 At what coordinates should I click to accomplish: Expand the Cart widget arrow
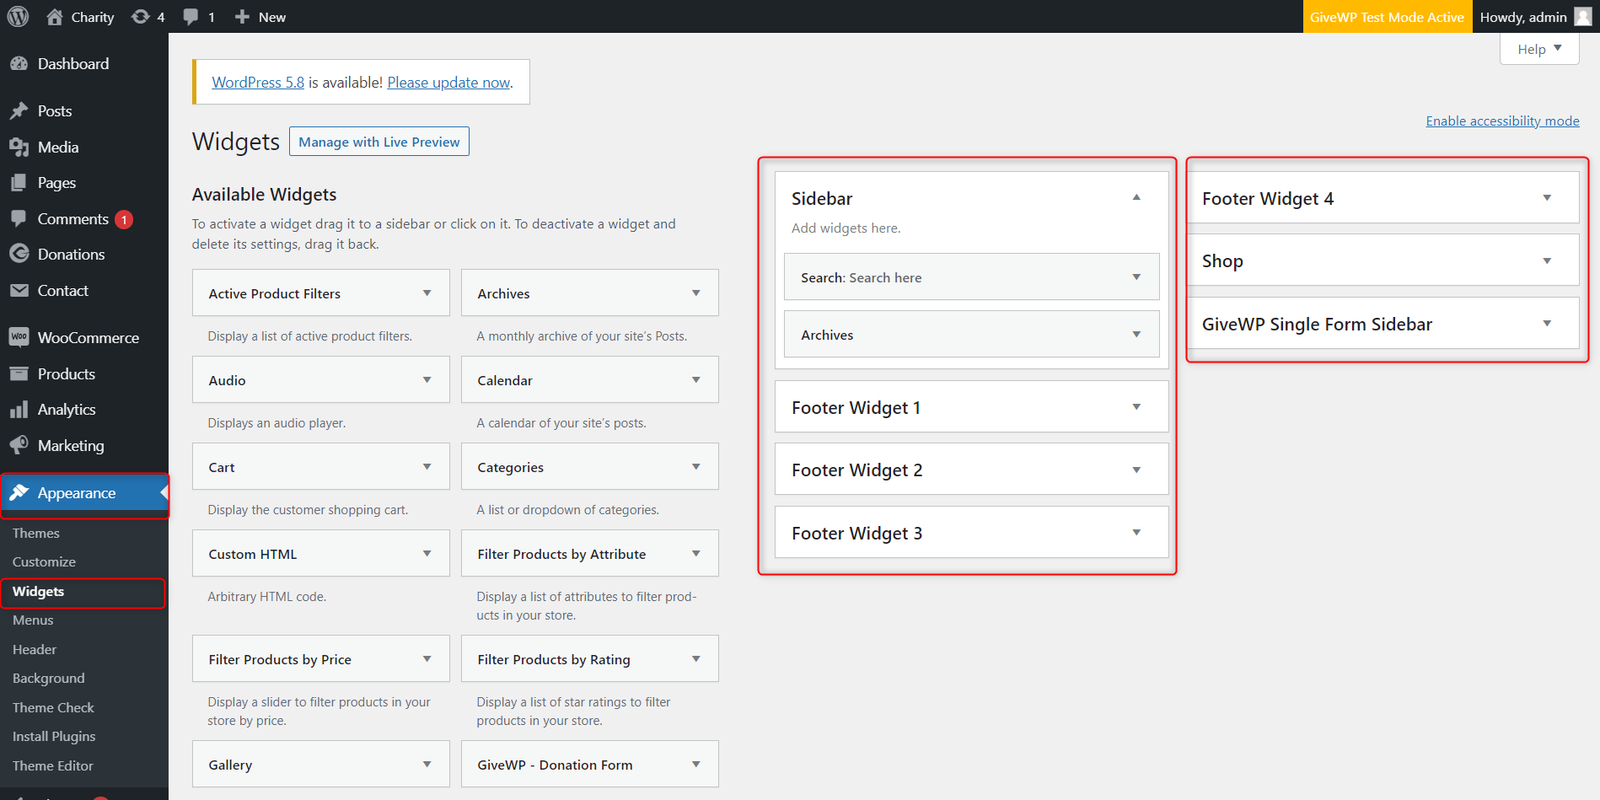pyautogui.click(x=427, y=467)
